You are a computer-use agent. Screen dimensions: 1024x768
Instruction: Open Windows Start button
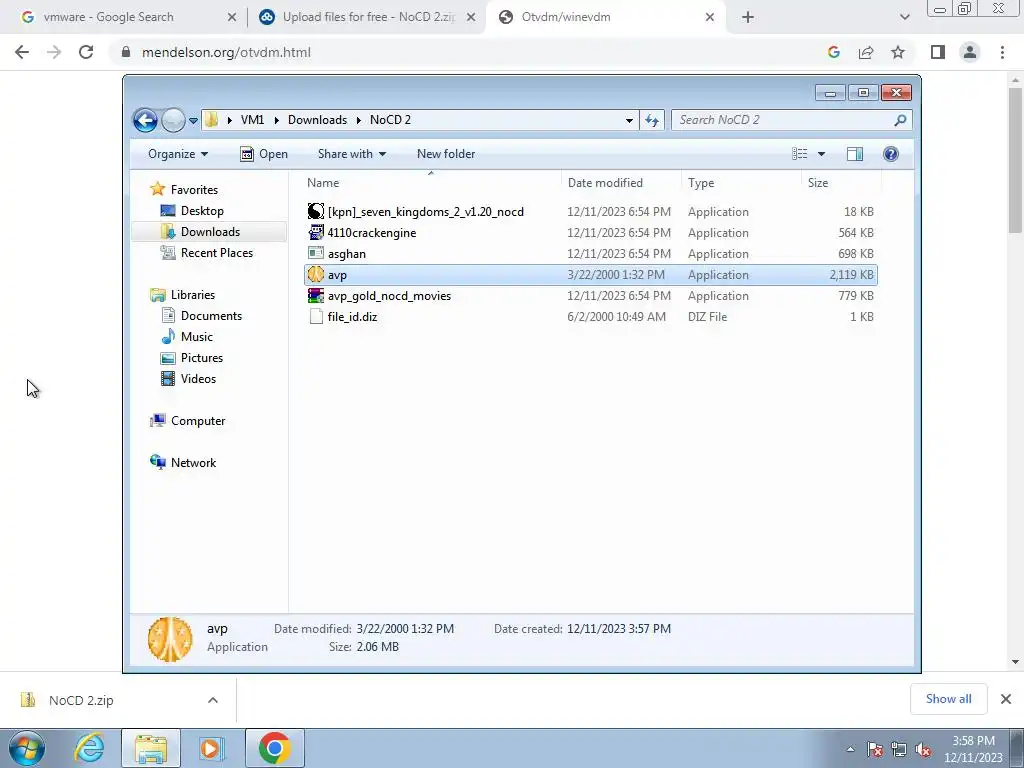click(x=26, y=748)
